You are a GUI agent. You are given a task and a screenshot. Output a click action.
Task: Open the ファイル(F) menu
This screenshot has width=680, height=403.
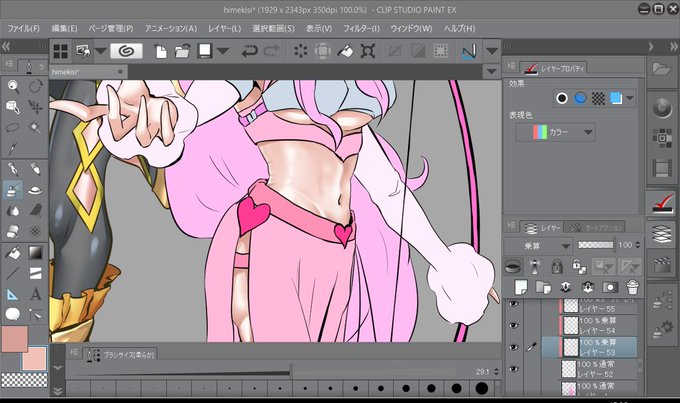[23, 29]
